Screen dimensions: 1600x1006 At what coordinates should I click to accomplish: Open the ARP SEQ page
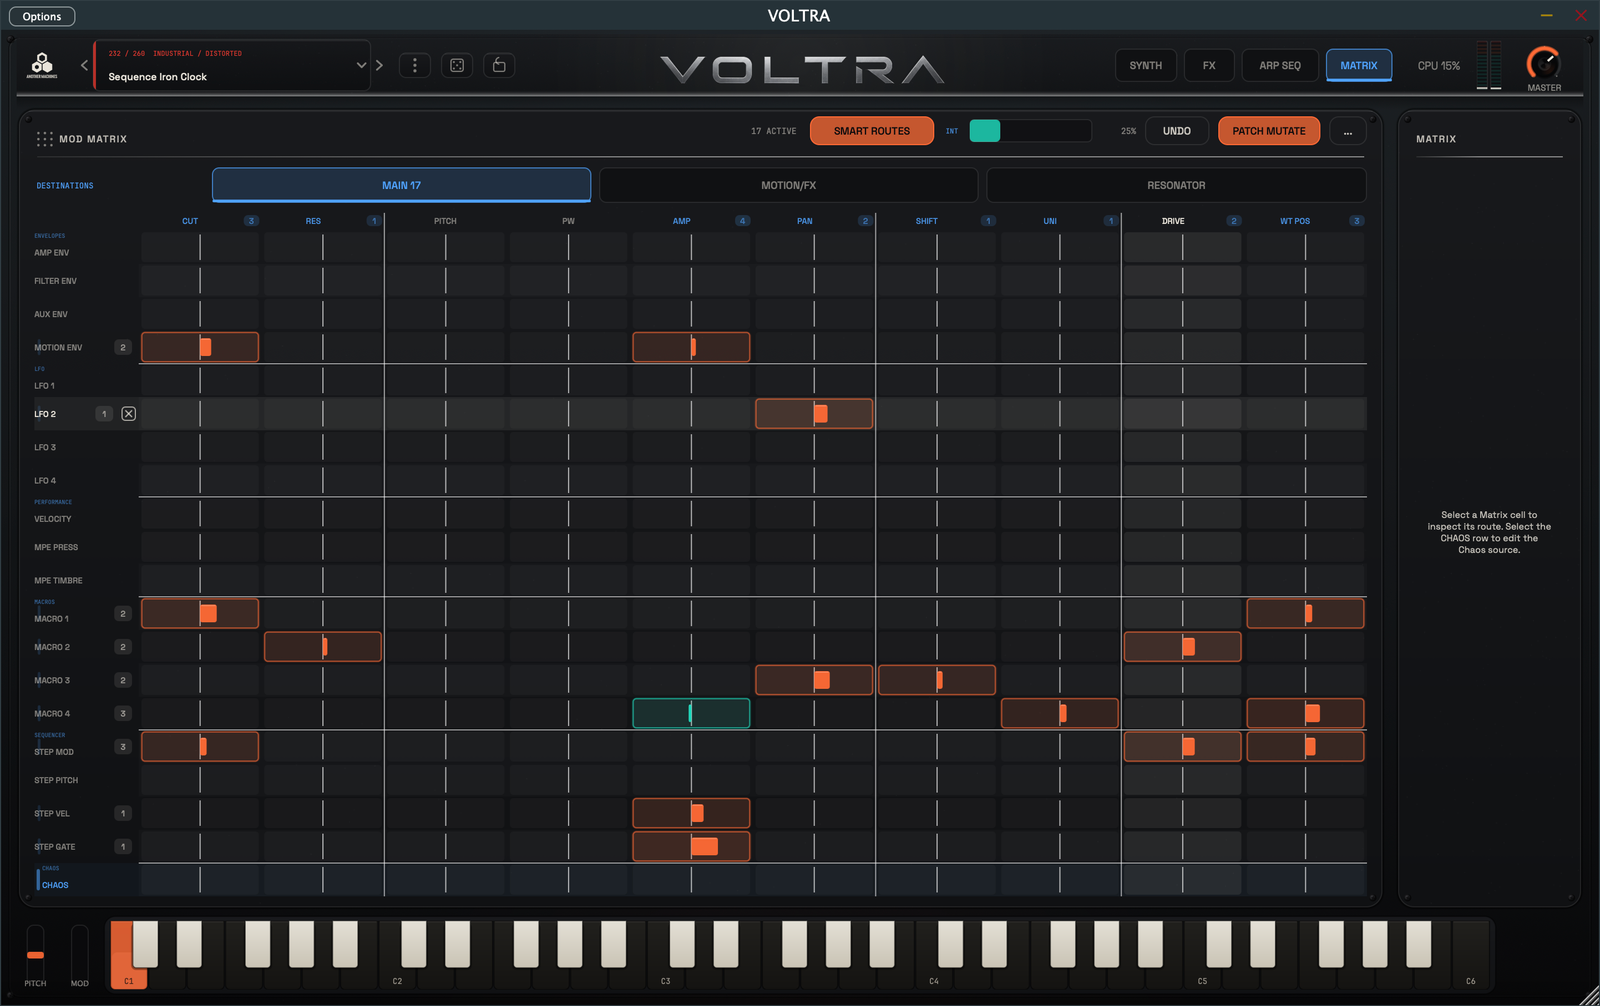click(1280, 65)
